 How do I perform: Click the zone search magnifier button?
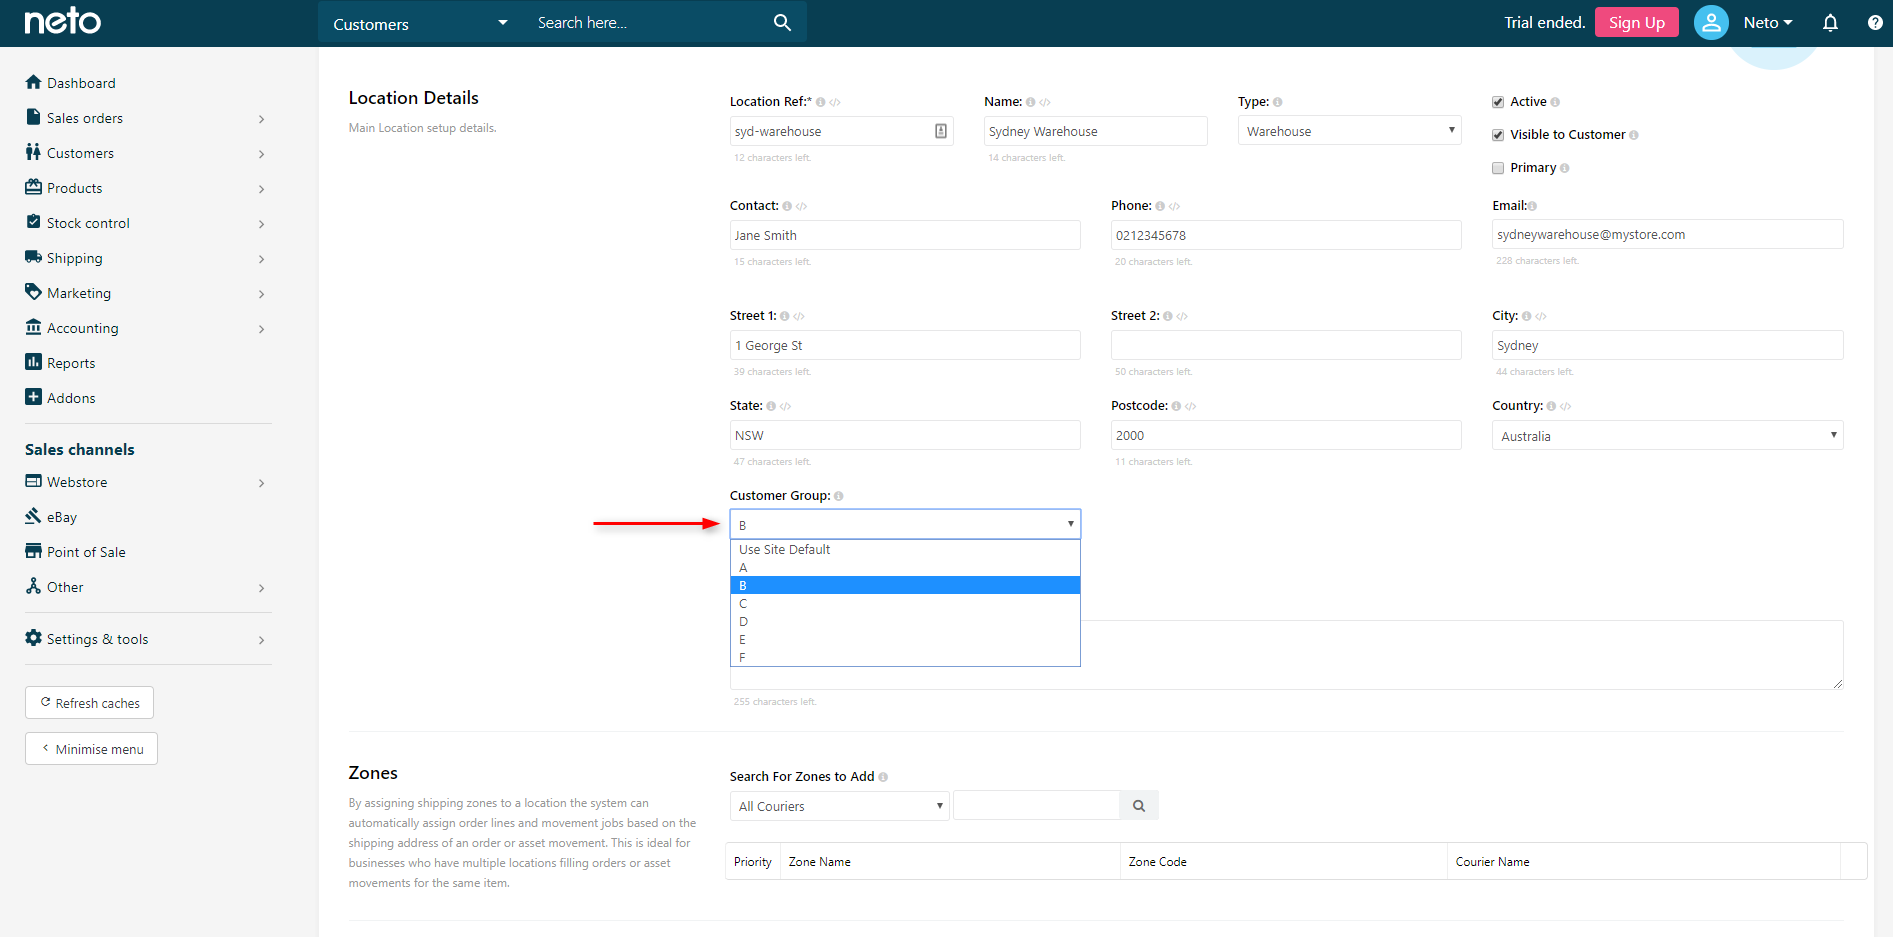tap(1139, 806)
